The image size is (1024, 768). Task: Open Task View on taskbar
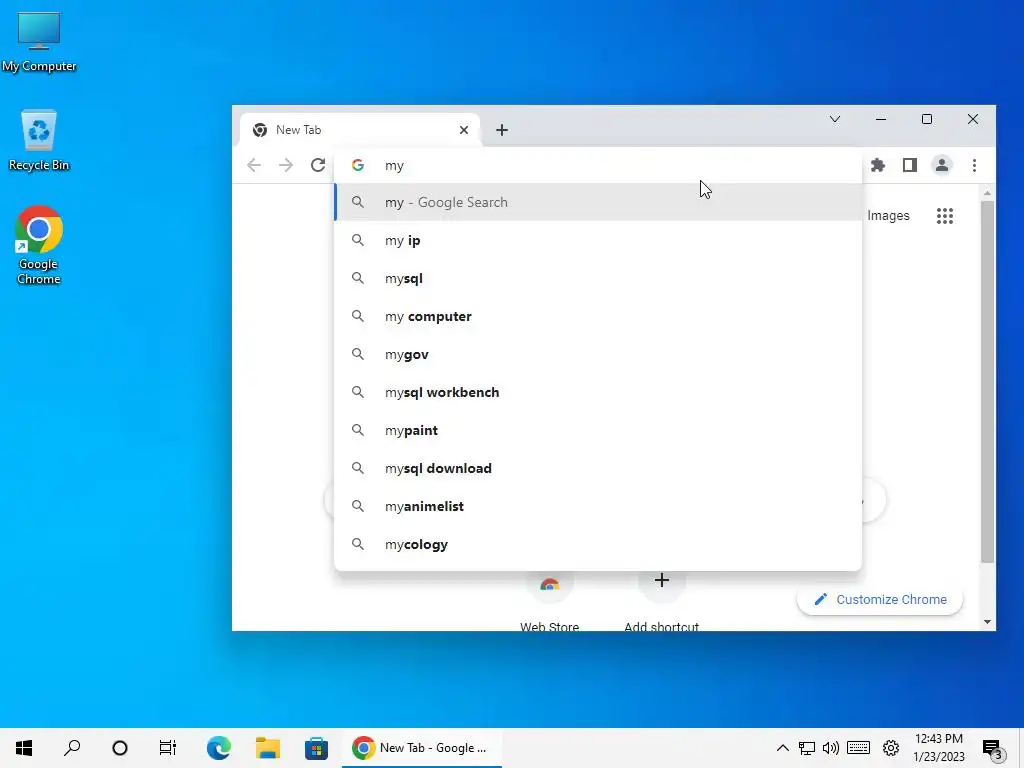coord(168,748)
